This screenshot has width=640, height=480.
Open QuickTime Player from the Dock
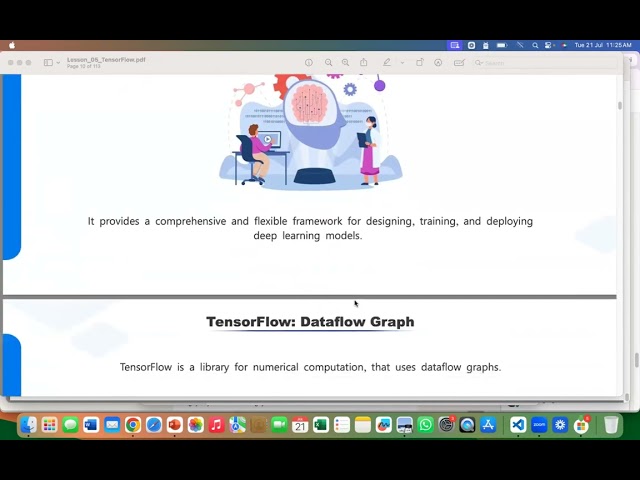(x=467, y=425)
